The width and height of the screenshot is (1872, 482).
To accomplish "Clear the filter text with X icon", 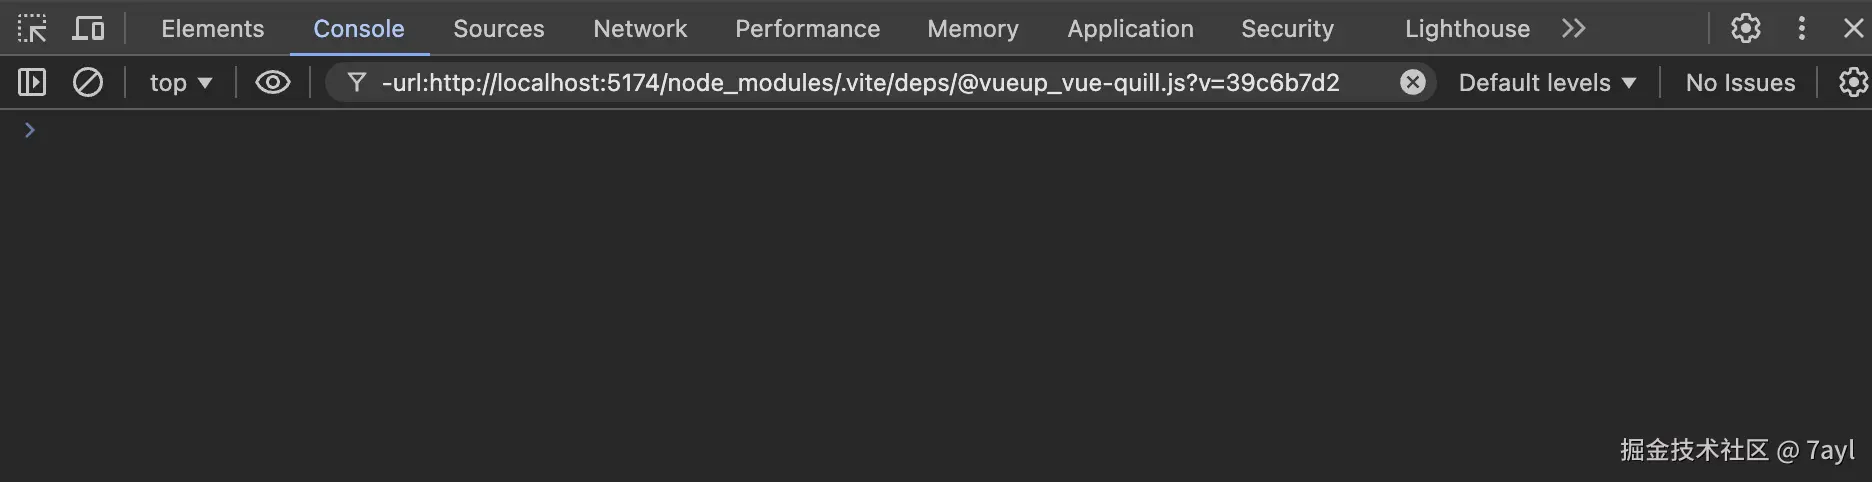I will (x=1412, y=82).
